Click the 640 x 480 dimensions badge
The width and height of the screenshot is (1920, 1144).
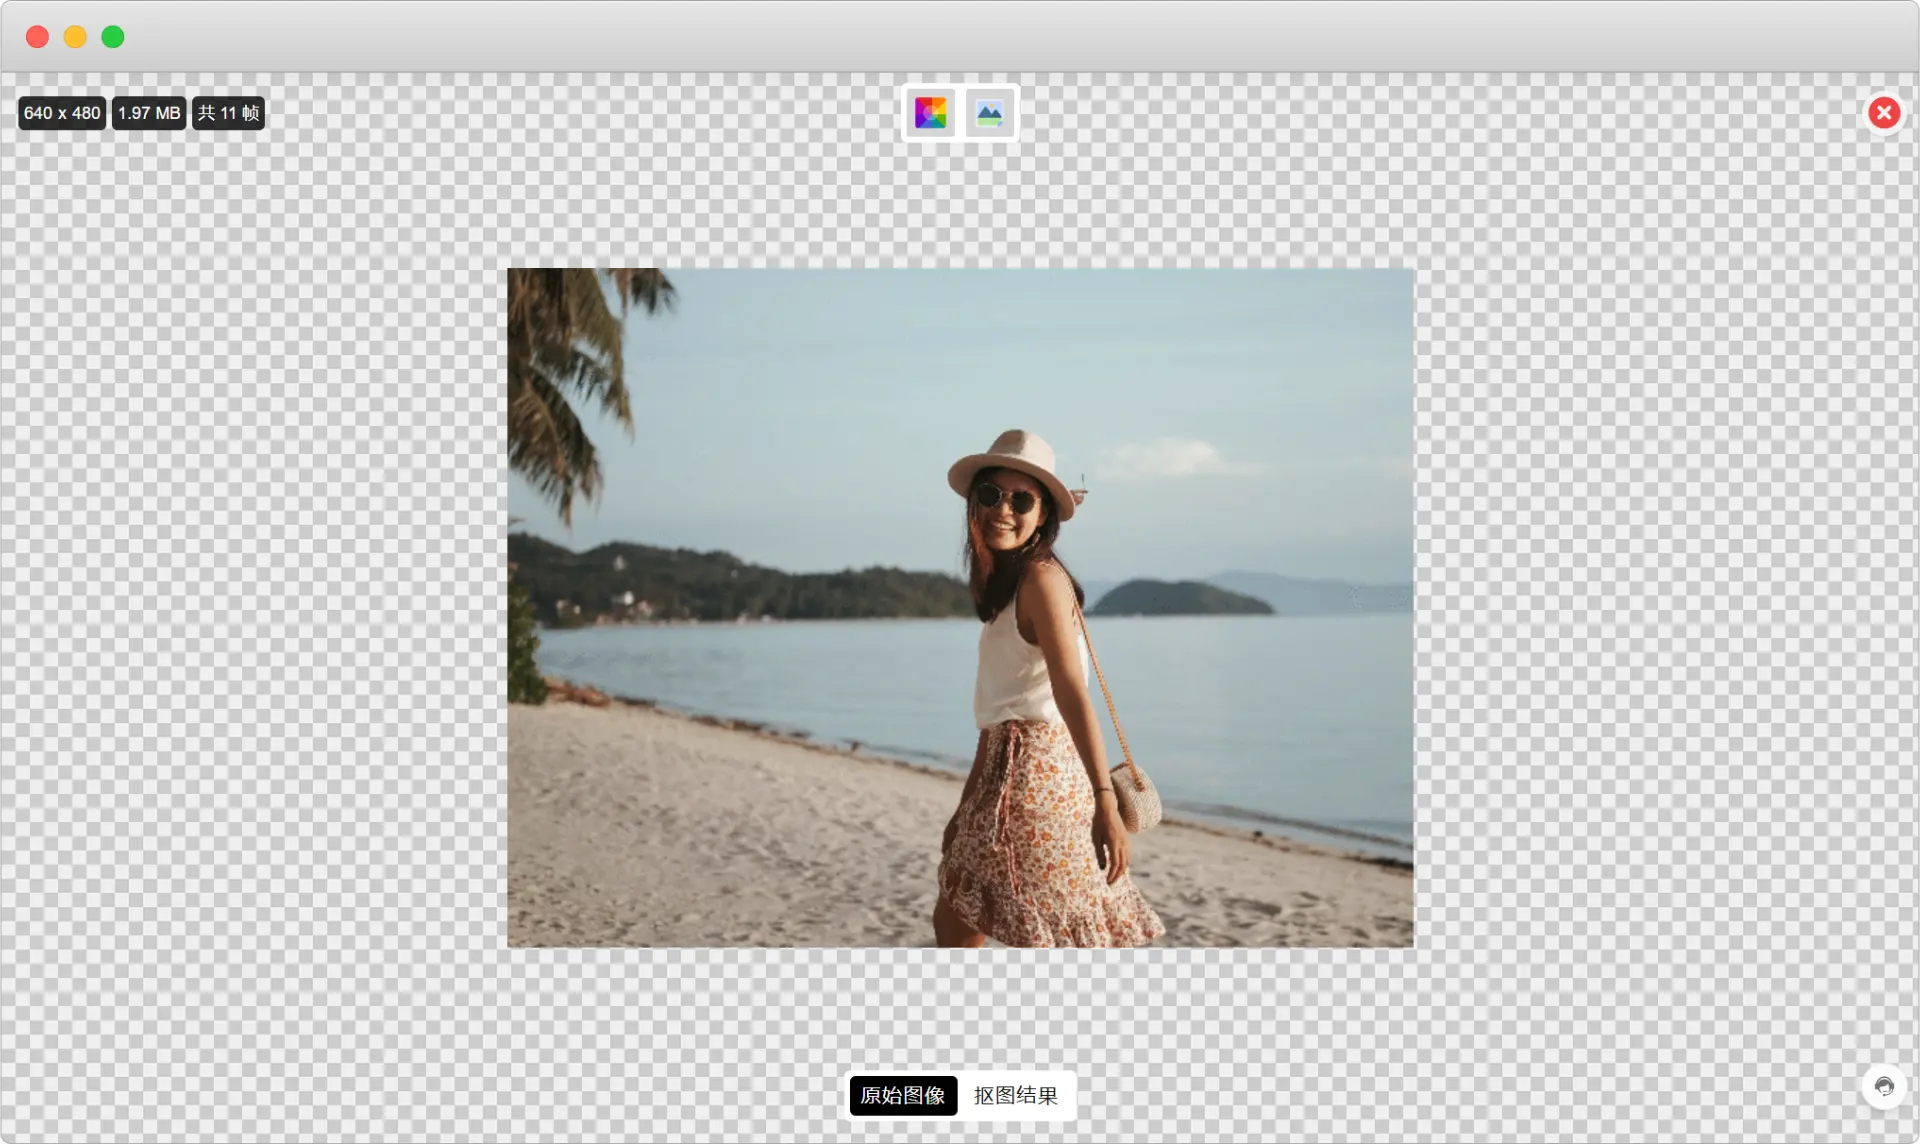tap(62, 113)
